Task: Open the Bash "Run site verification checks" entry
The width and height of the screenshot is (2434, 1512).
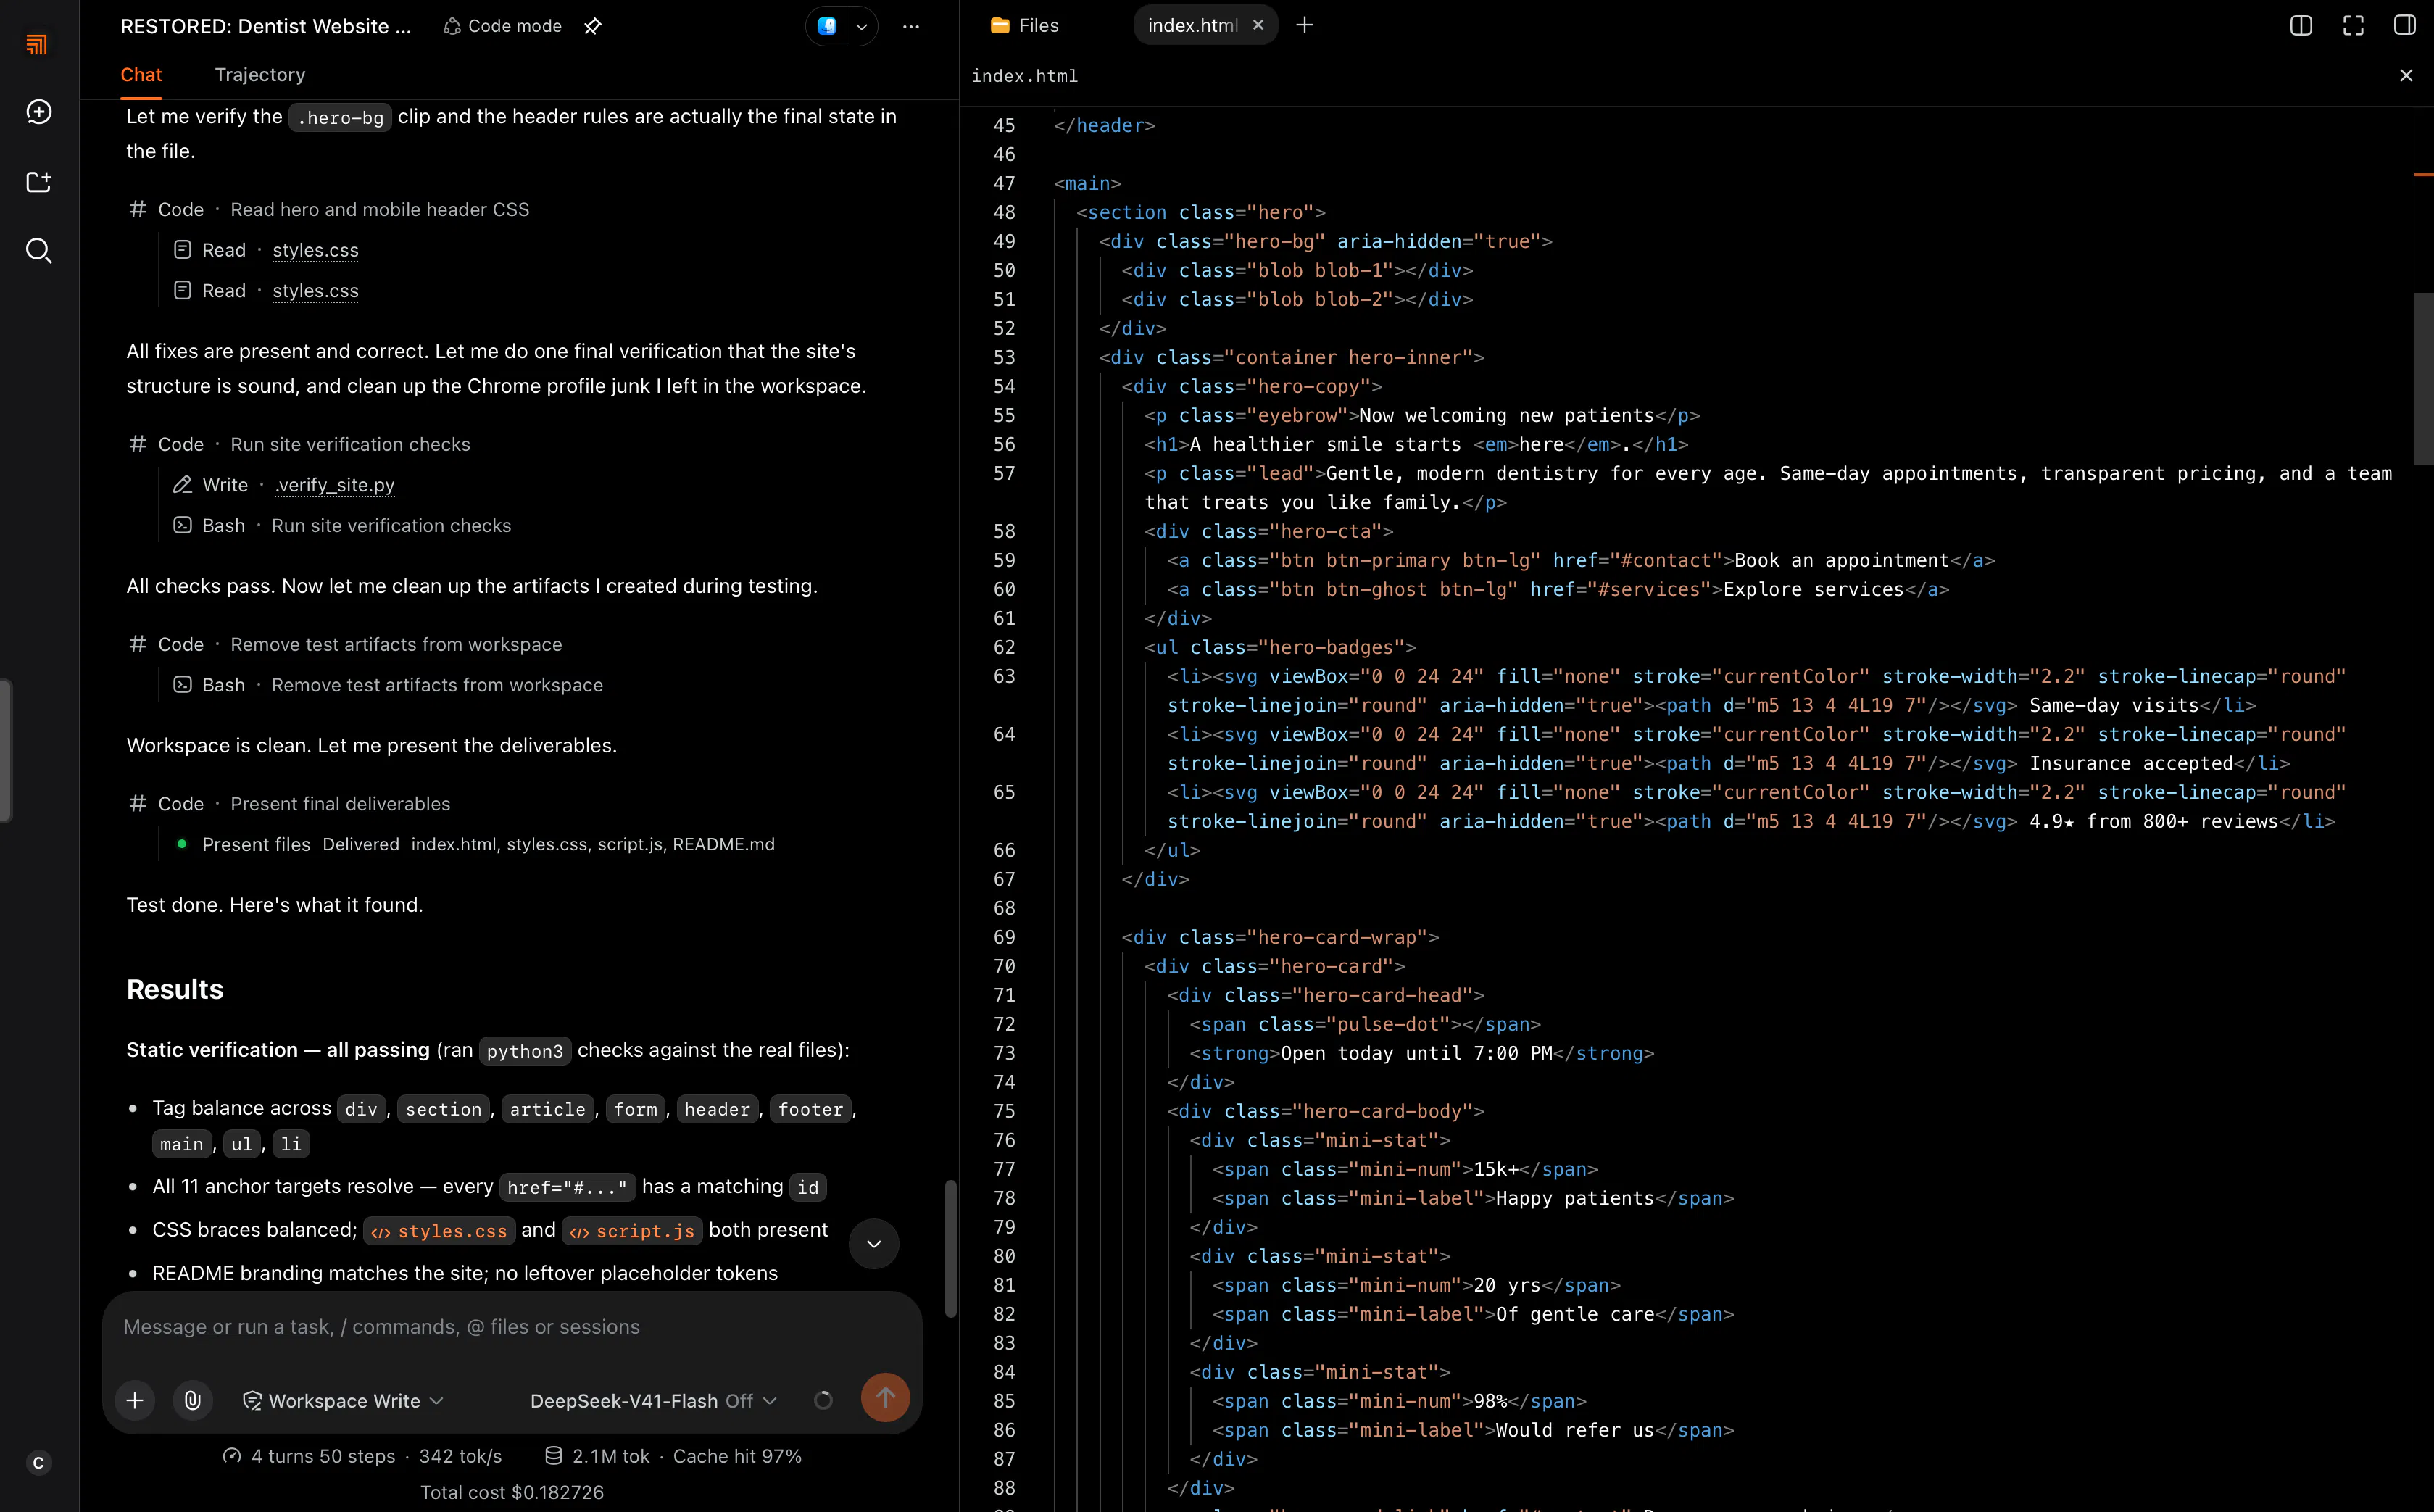Action: (342, 526)
